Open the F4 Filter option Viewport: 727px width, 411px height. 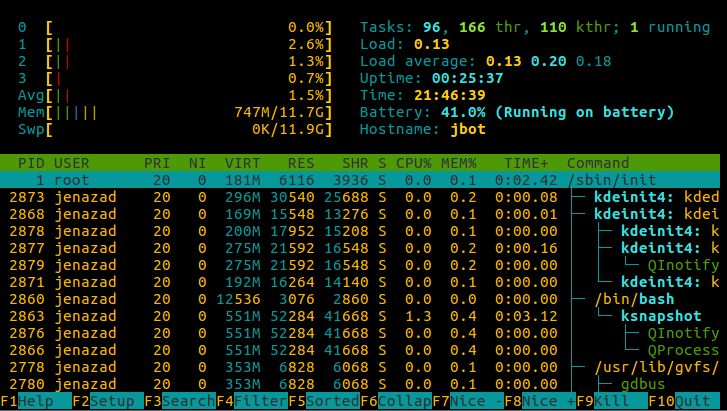coord(252,401)
